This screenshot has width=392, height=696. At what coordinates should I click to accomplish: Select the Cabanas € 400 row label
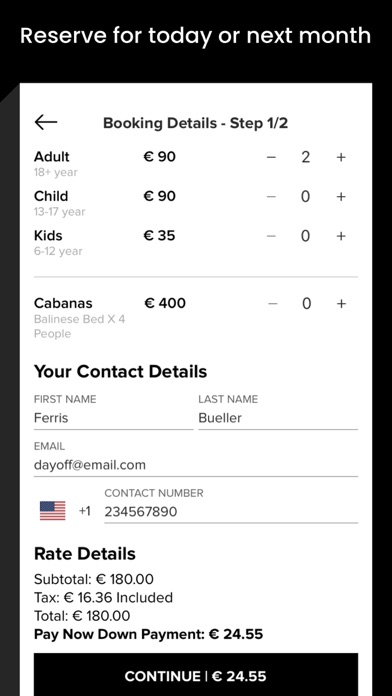pyautogui.click(x=63, y=304)
